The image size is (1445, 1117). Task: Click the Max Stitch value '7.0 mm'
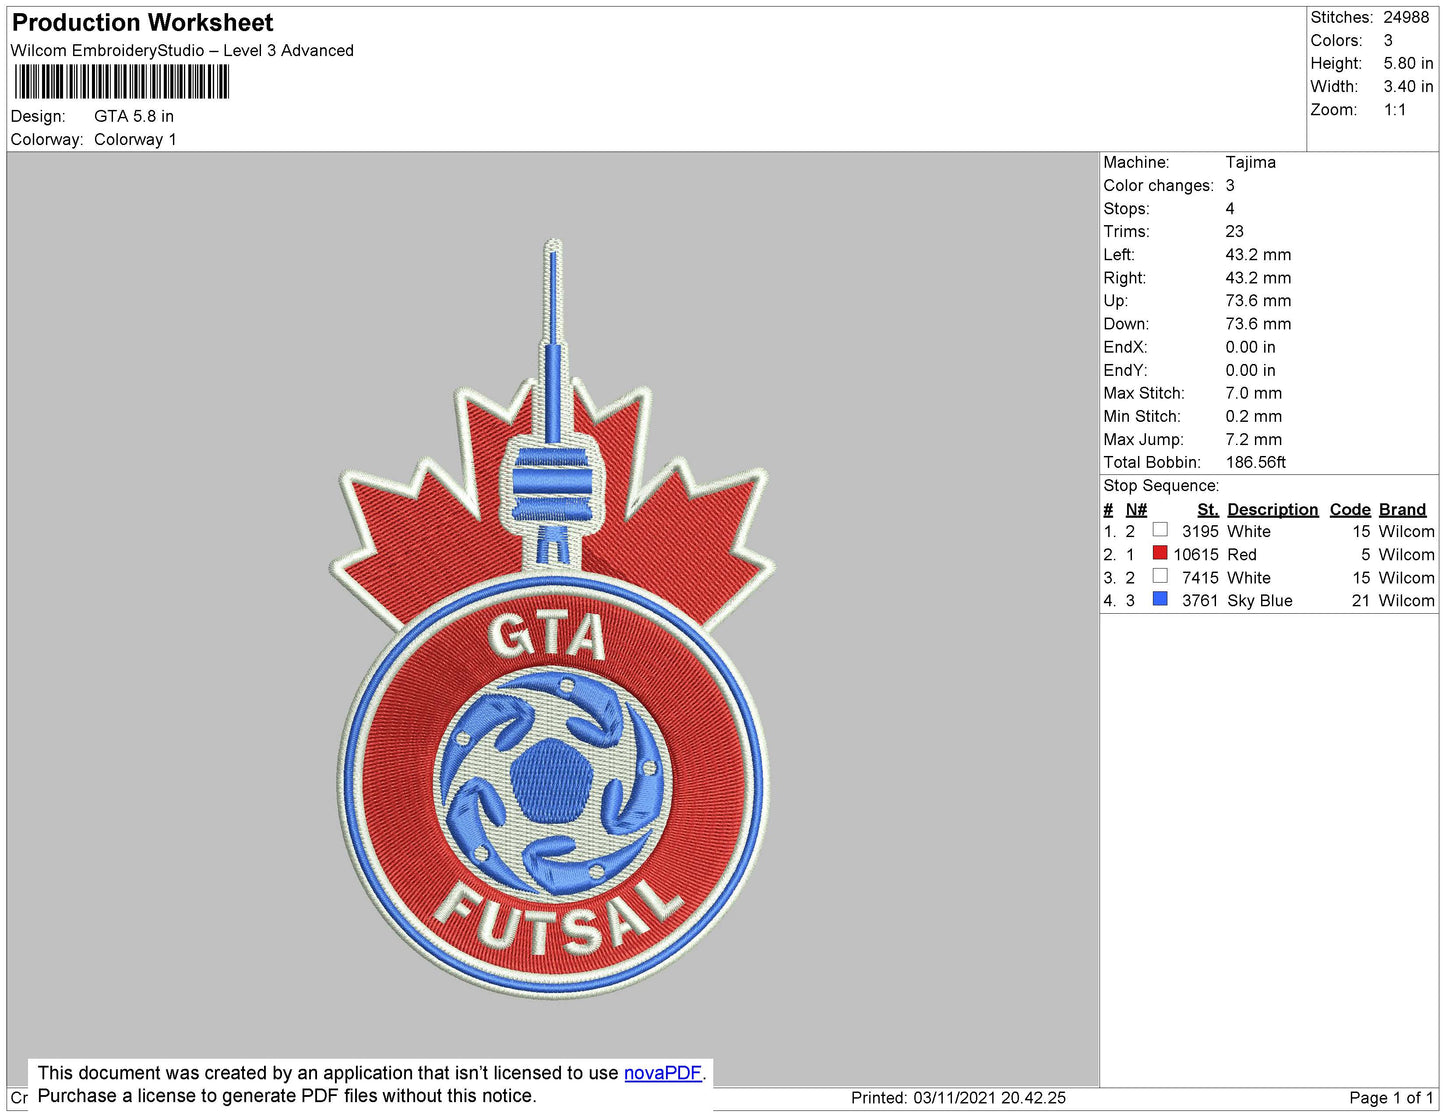pos(1253,393)
